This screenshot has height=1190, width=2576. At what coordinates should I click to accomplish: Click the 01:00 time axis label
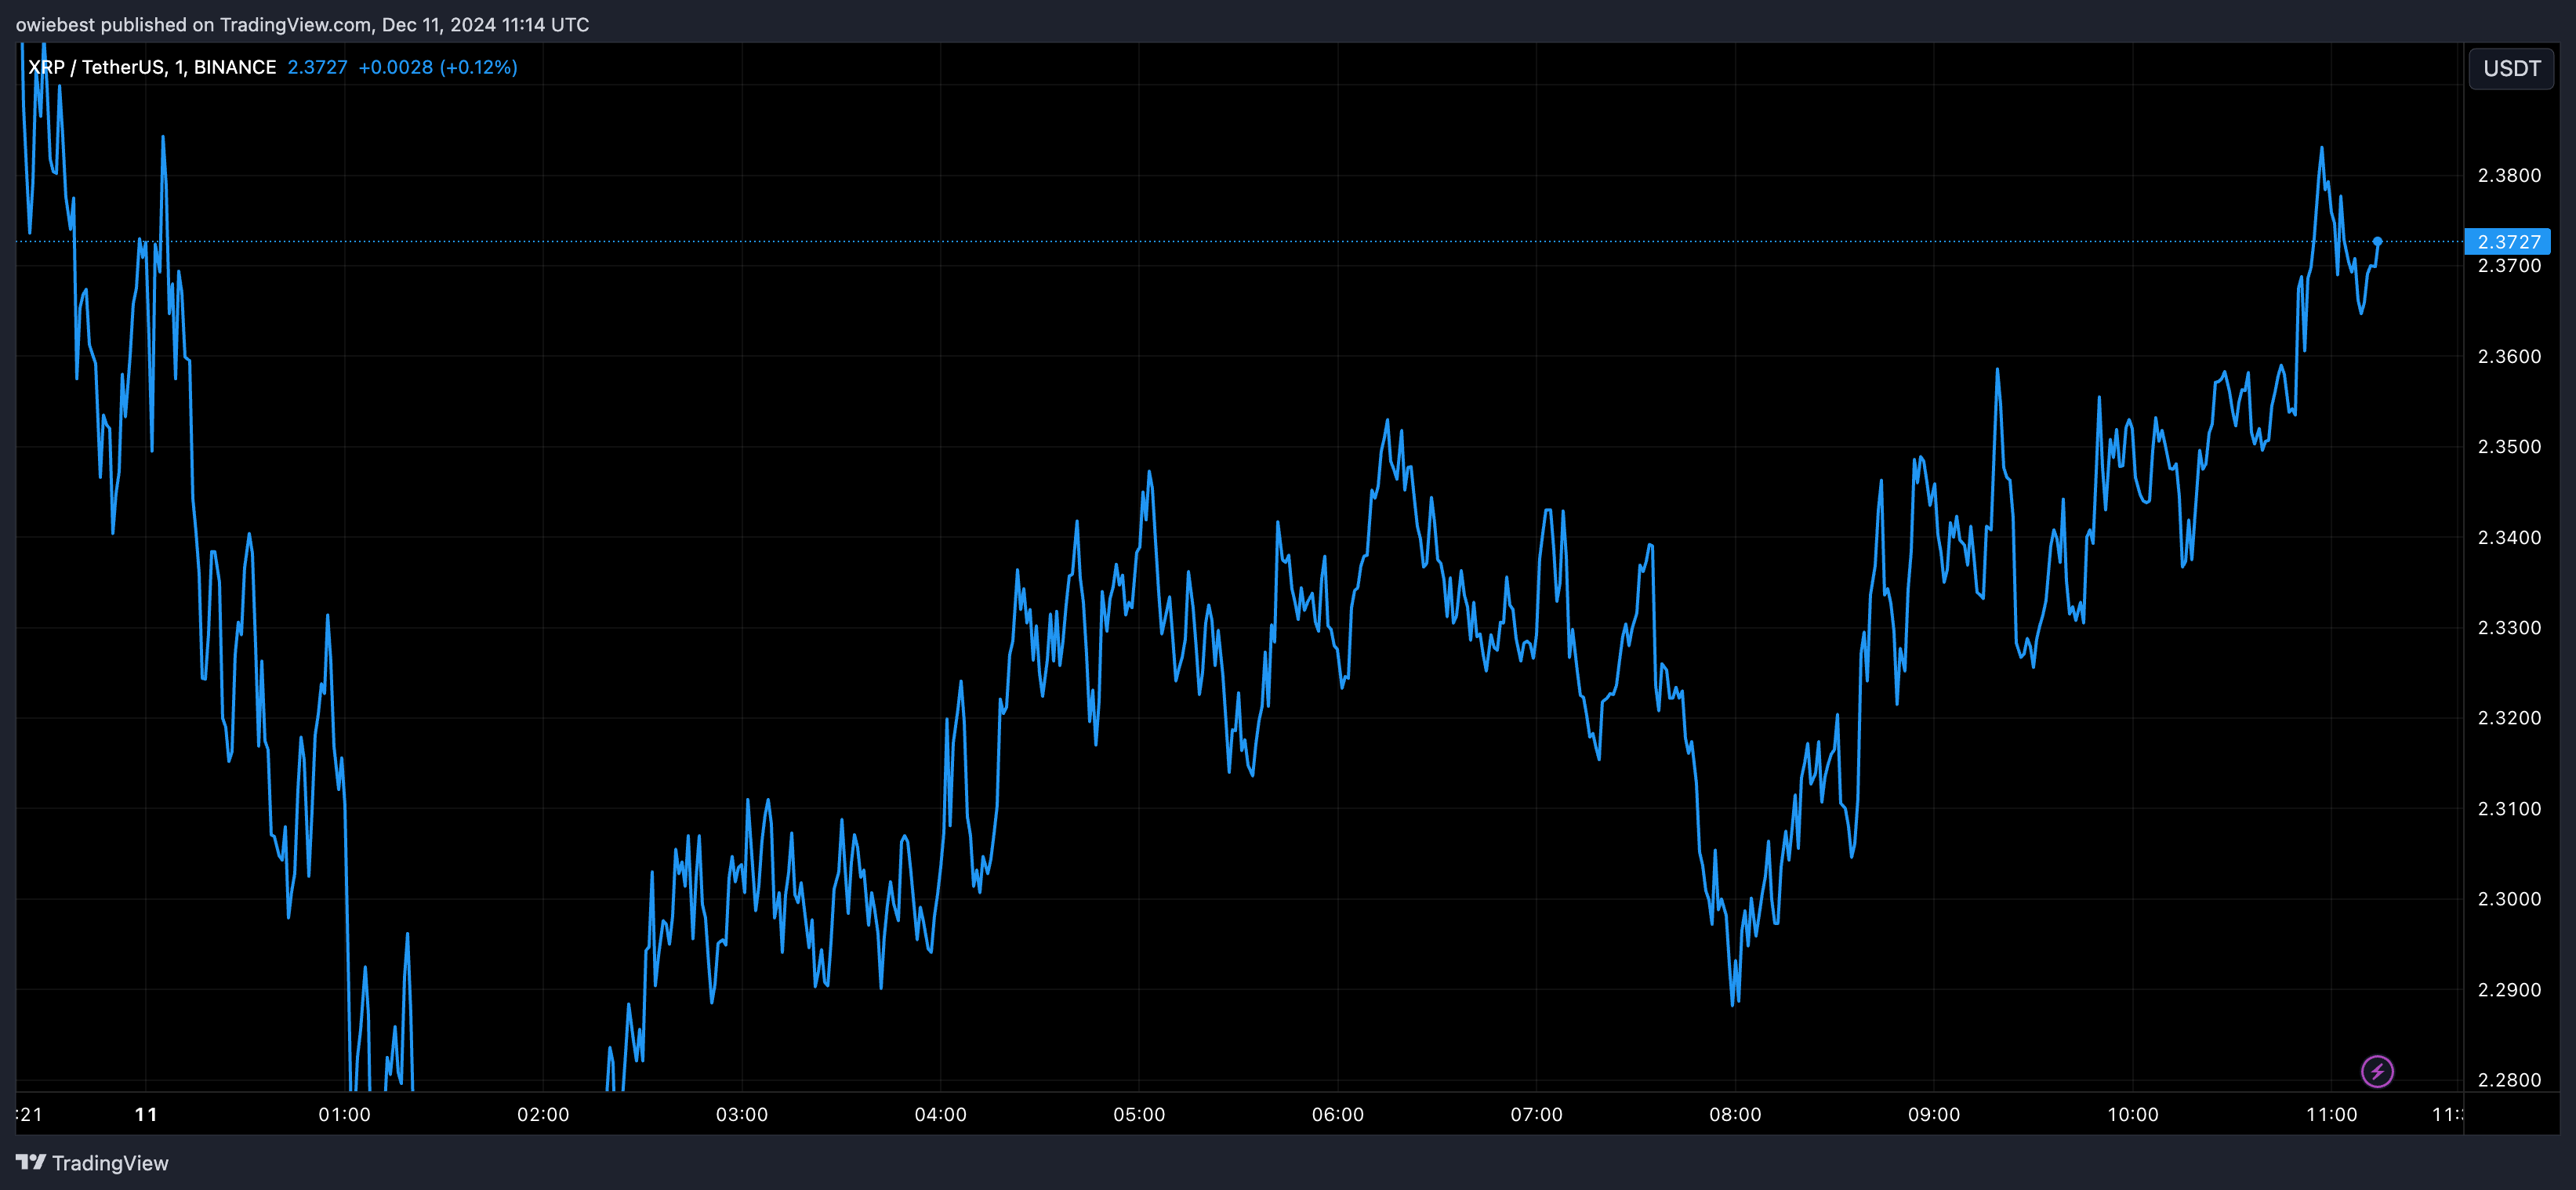[344, 1114]
